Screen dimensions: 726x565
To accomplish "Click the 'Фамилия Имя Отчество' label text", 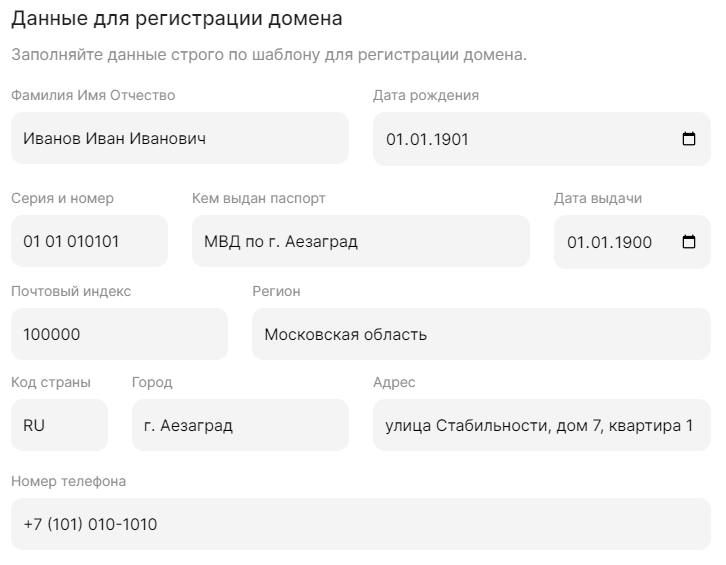I will 93,96.
